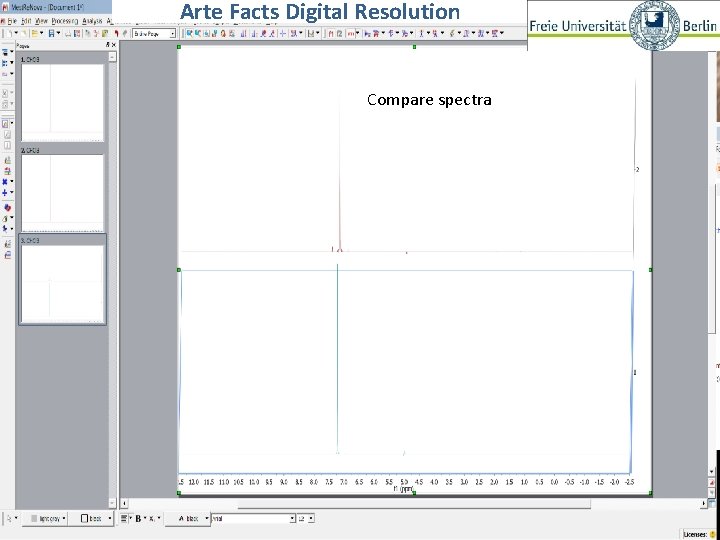Screen dimensions: 720x540
Task: Open the page fit zoom combo box
Action: click(154, 34)
